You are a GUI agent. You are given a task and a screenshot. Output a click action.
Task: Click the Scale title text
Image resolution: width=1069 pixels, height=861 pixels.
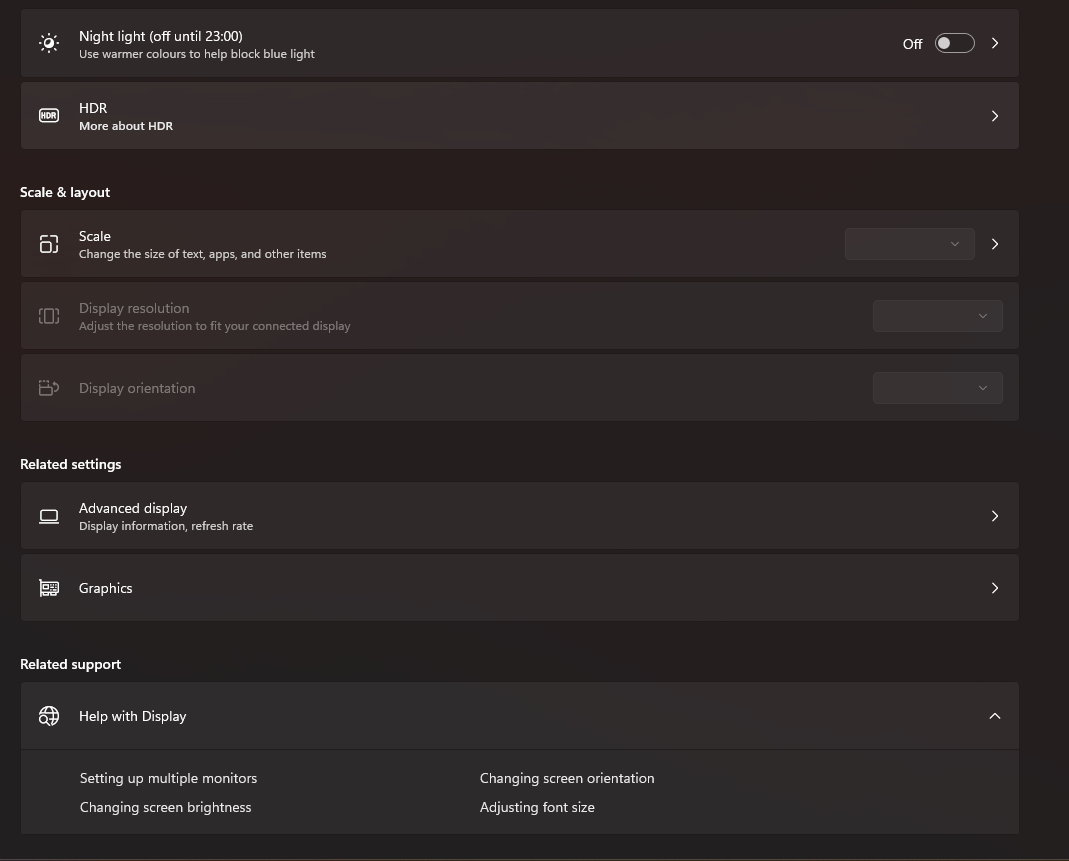(x=95, y=237)
